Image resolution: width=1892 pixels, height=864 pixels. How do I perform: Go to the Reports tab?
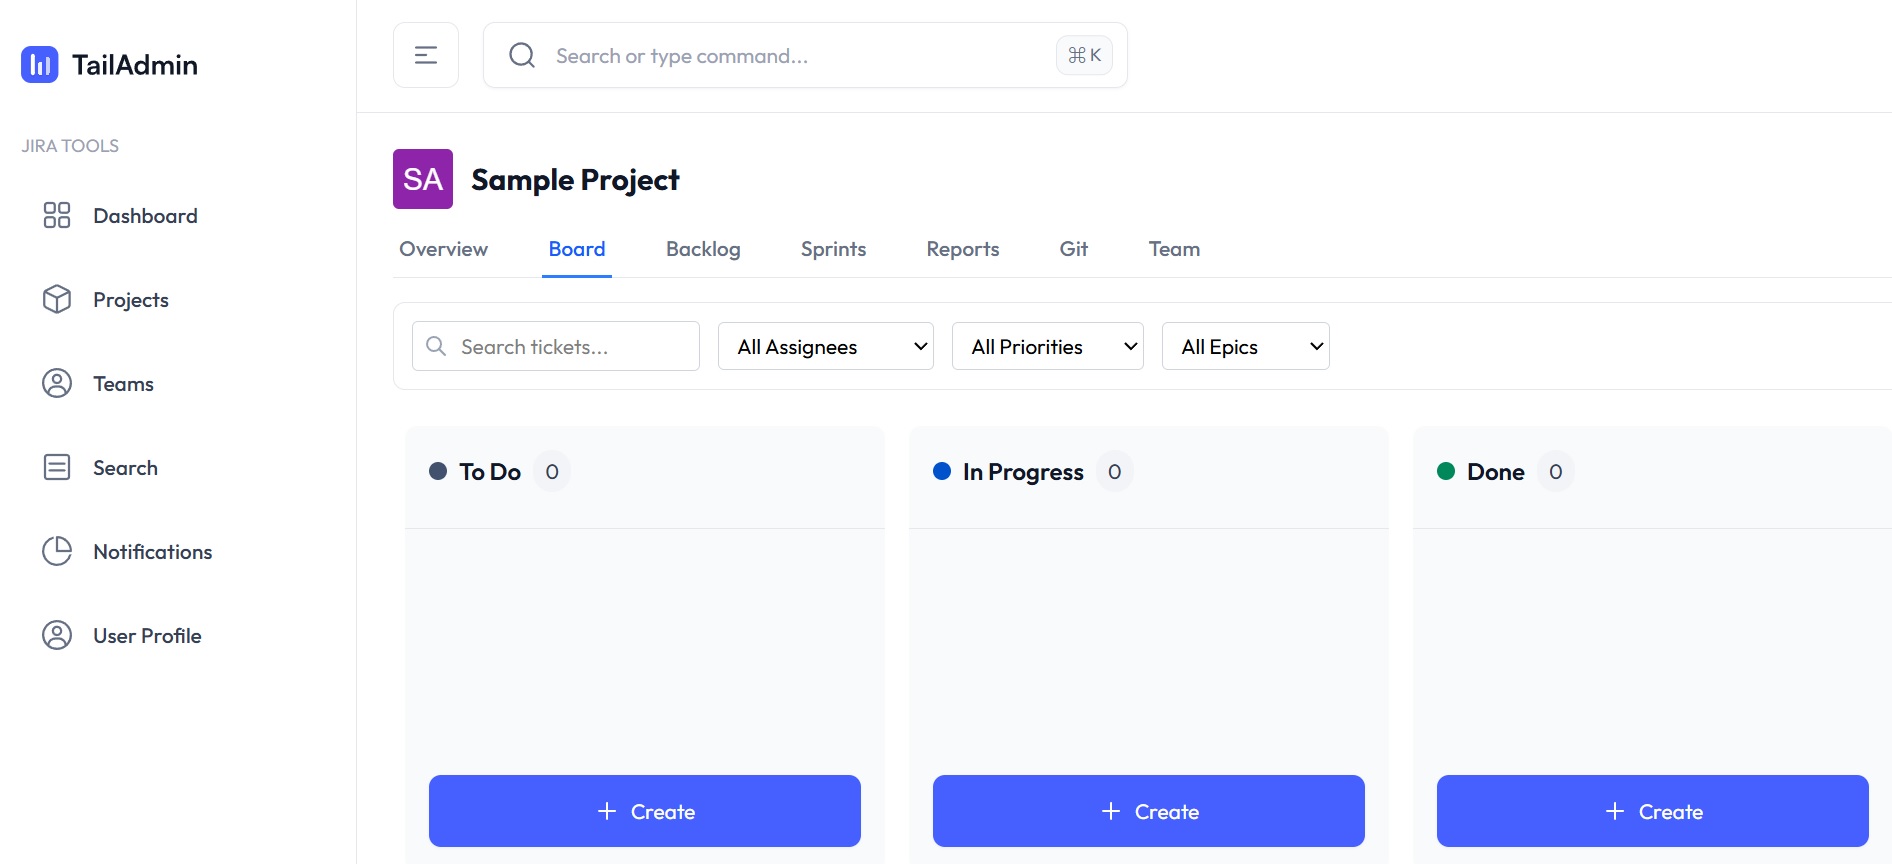click(x=962, y=249)
